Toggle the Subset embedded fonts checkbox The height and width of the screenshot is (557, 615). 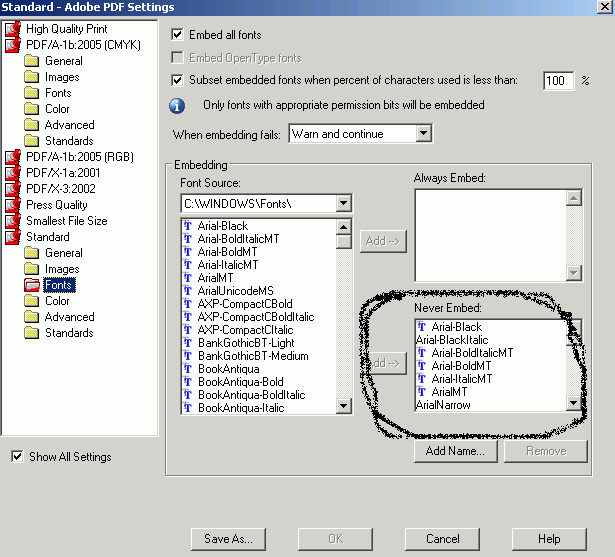(177, 80)
